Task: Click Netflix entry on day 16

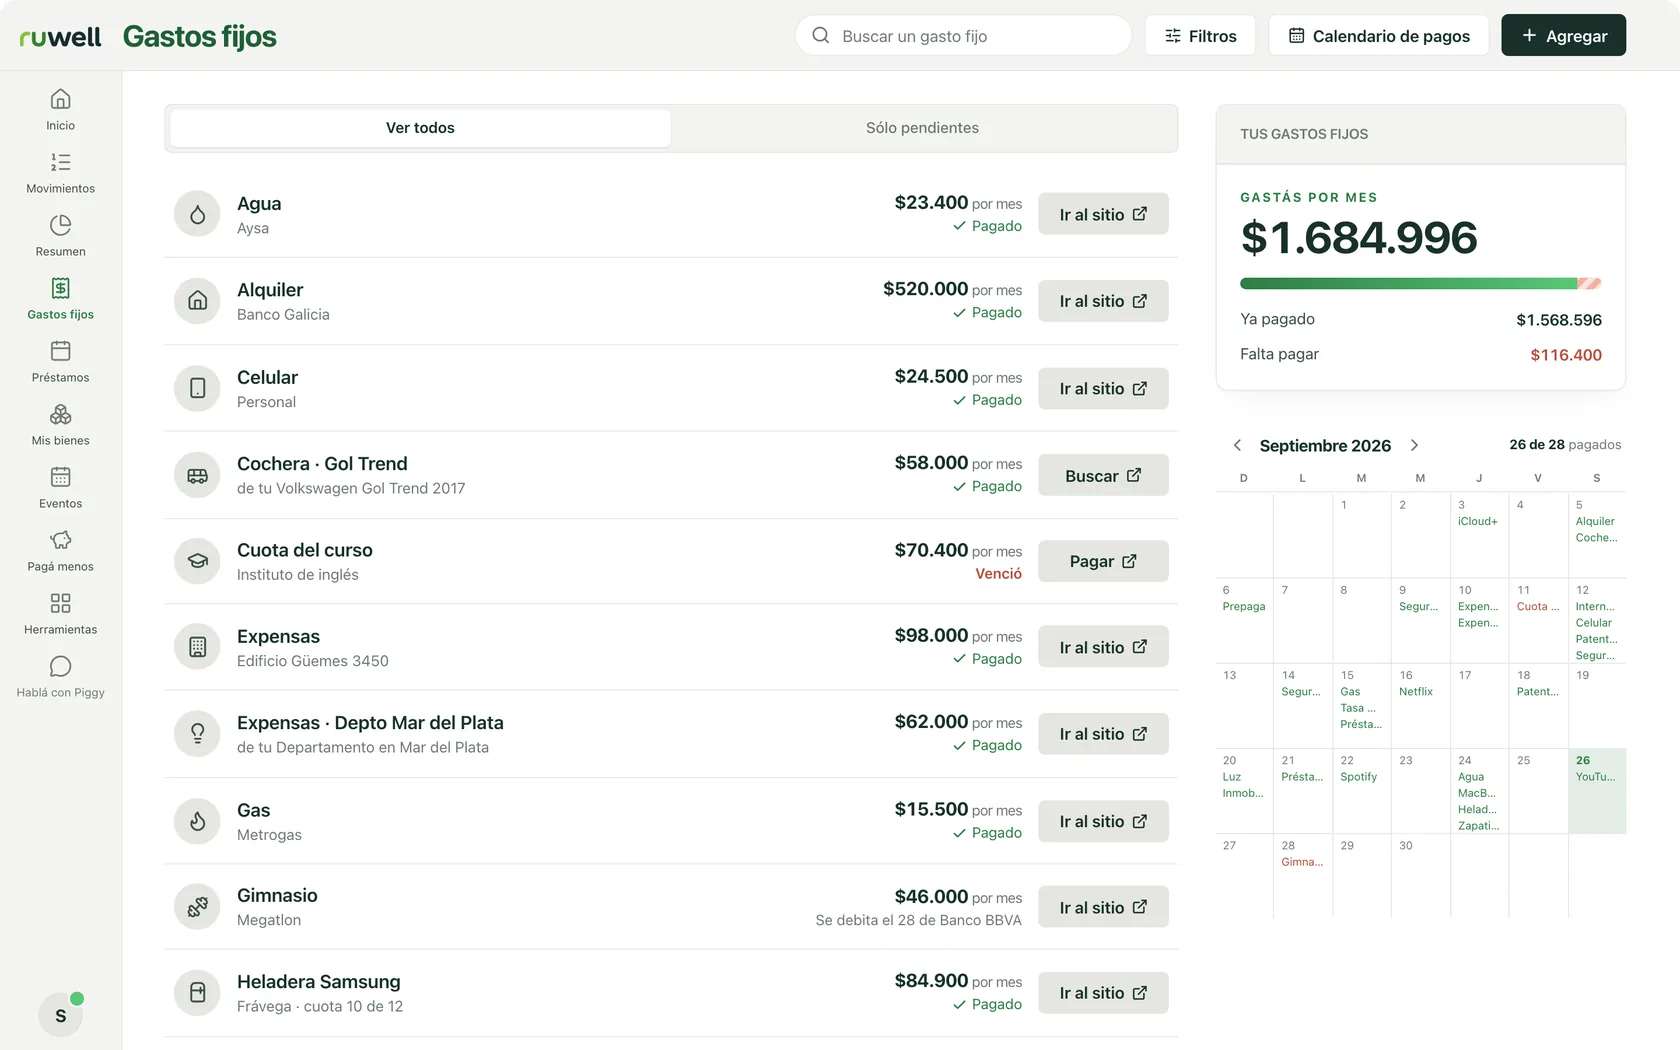Action: click(x=1415, y=692)
